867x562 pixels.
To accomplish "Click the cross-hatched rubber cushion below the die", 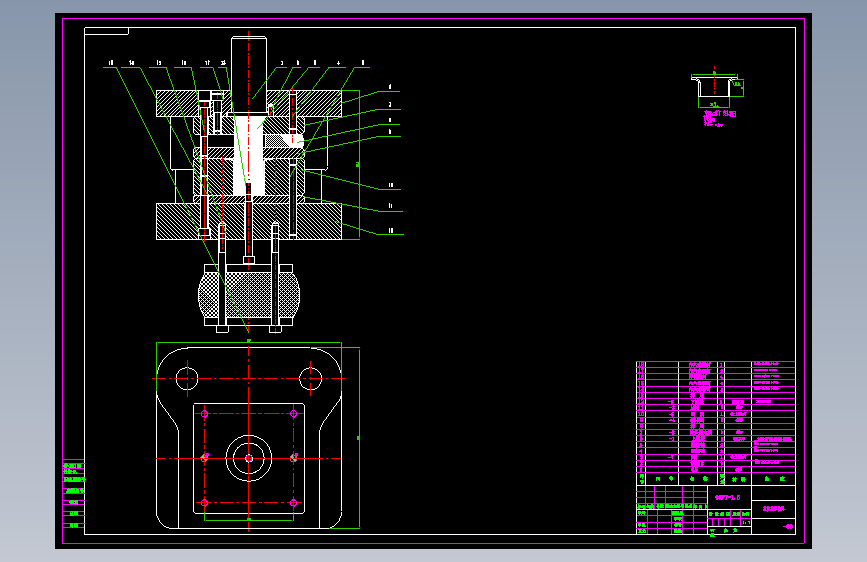I will pos(249,295).
